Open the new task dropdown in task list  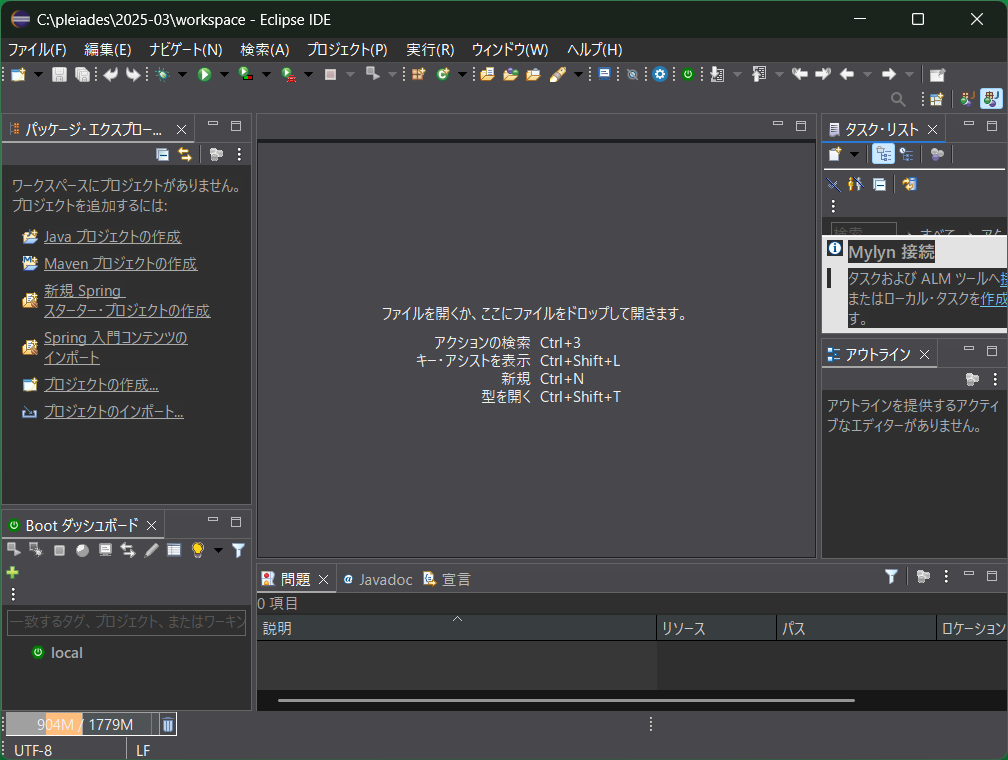855,153
